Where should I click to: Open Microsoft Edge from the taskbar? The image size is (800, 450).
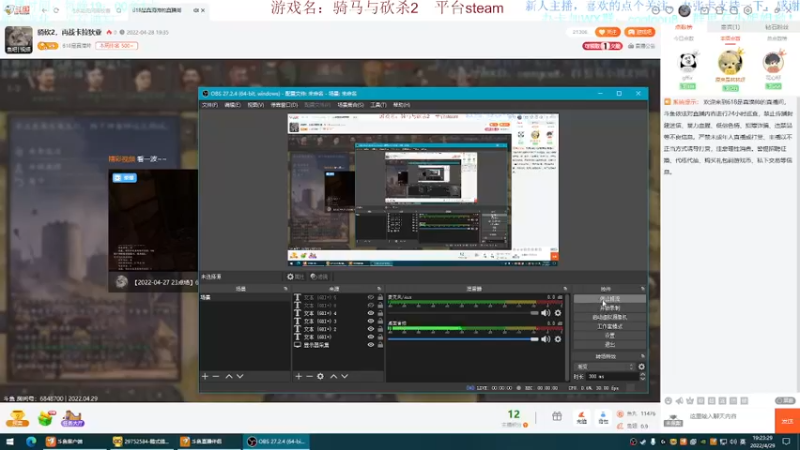(31, 441)
